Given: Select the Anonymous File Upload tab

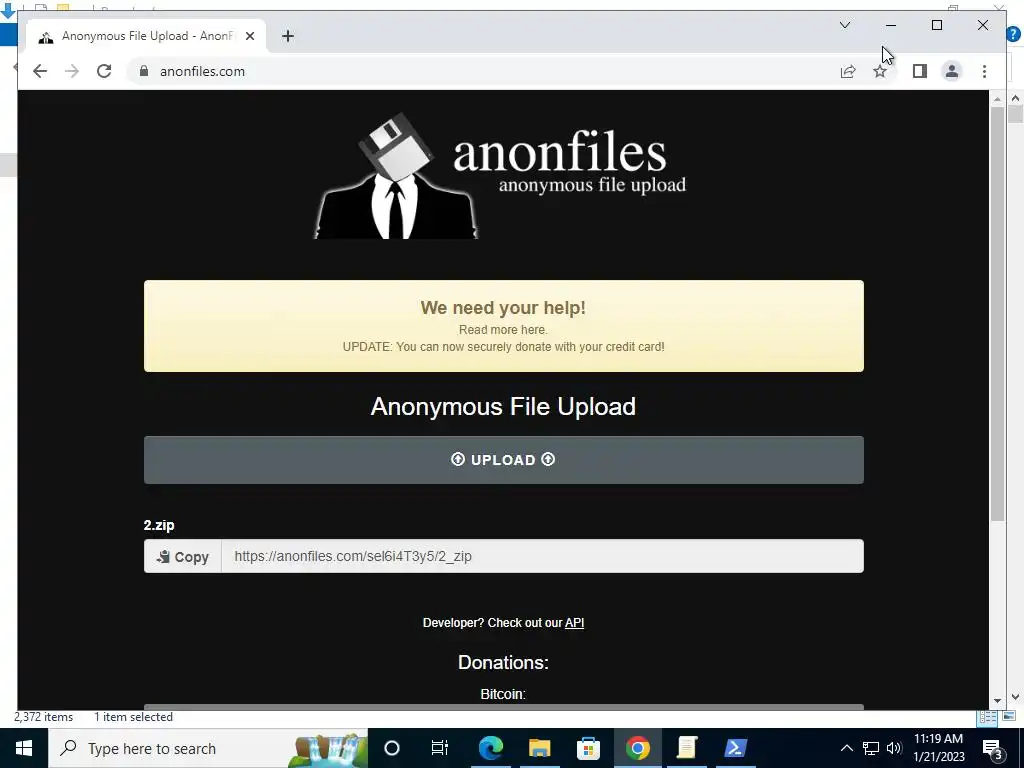Looking at the screenshot, I should [x=146, y=36].
